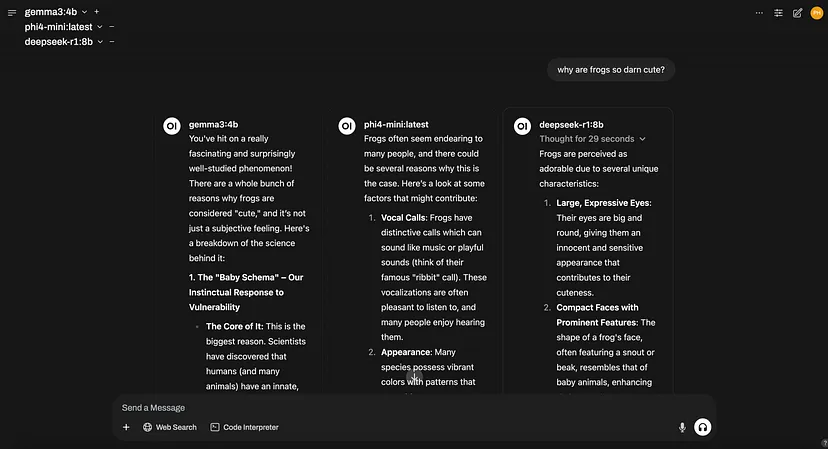Click the deepseek-r1:8b response header name
The width and height of the screenshot is (828, 449).
[x=571, y=125]
